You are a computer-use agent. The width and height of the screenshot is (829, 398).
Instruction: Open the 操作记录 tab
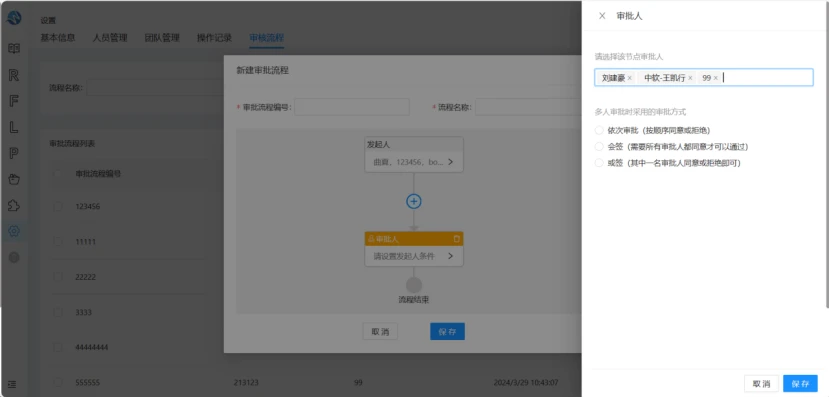[x=214, y=38]
